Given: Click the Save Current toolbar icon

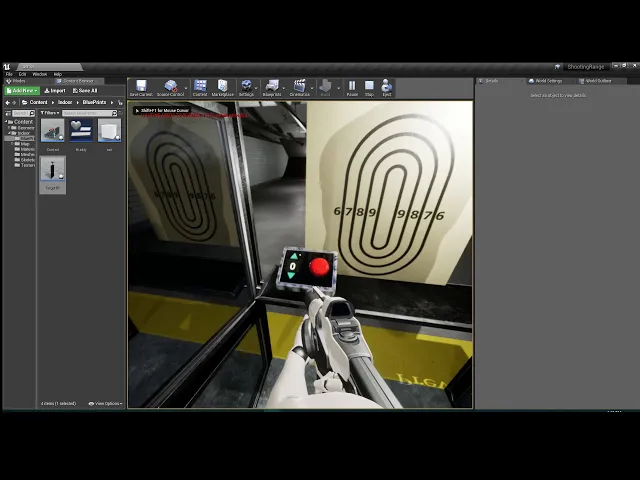Looking at the screenshot, I should pyautogui.click(x=141, y=88).
